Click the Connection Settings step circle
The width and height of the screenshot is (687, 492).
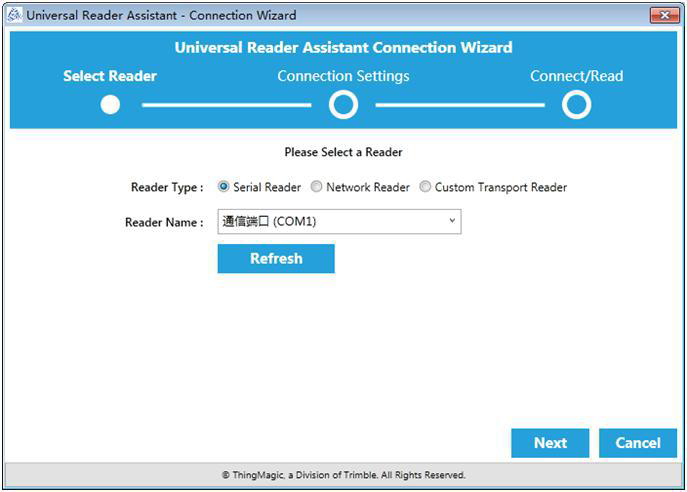(x=343, y=105)
